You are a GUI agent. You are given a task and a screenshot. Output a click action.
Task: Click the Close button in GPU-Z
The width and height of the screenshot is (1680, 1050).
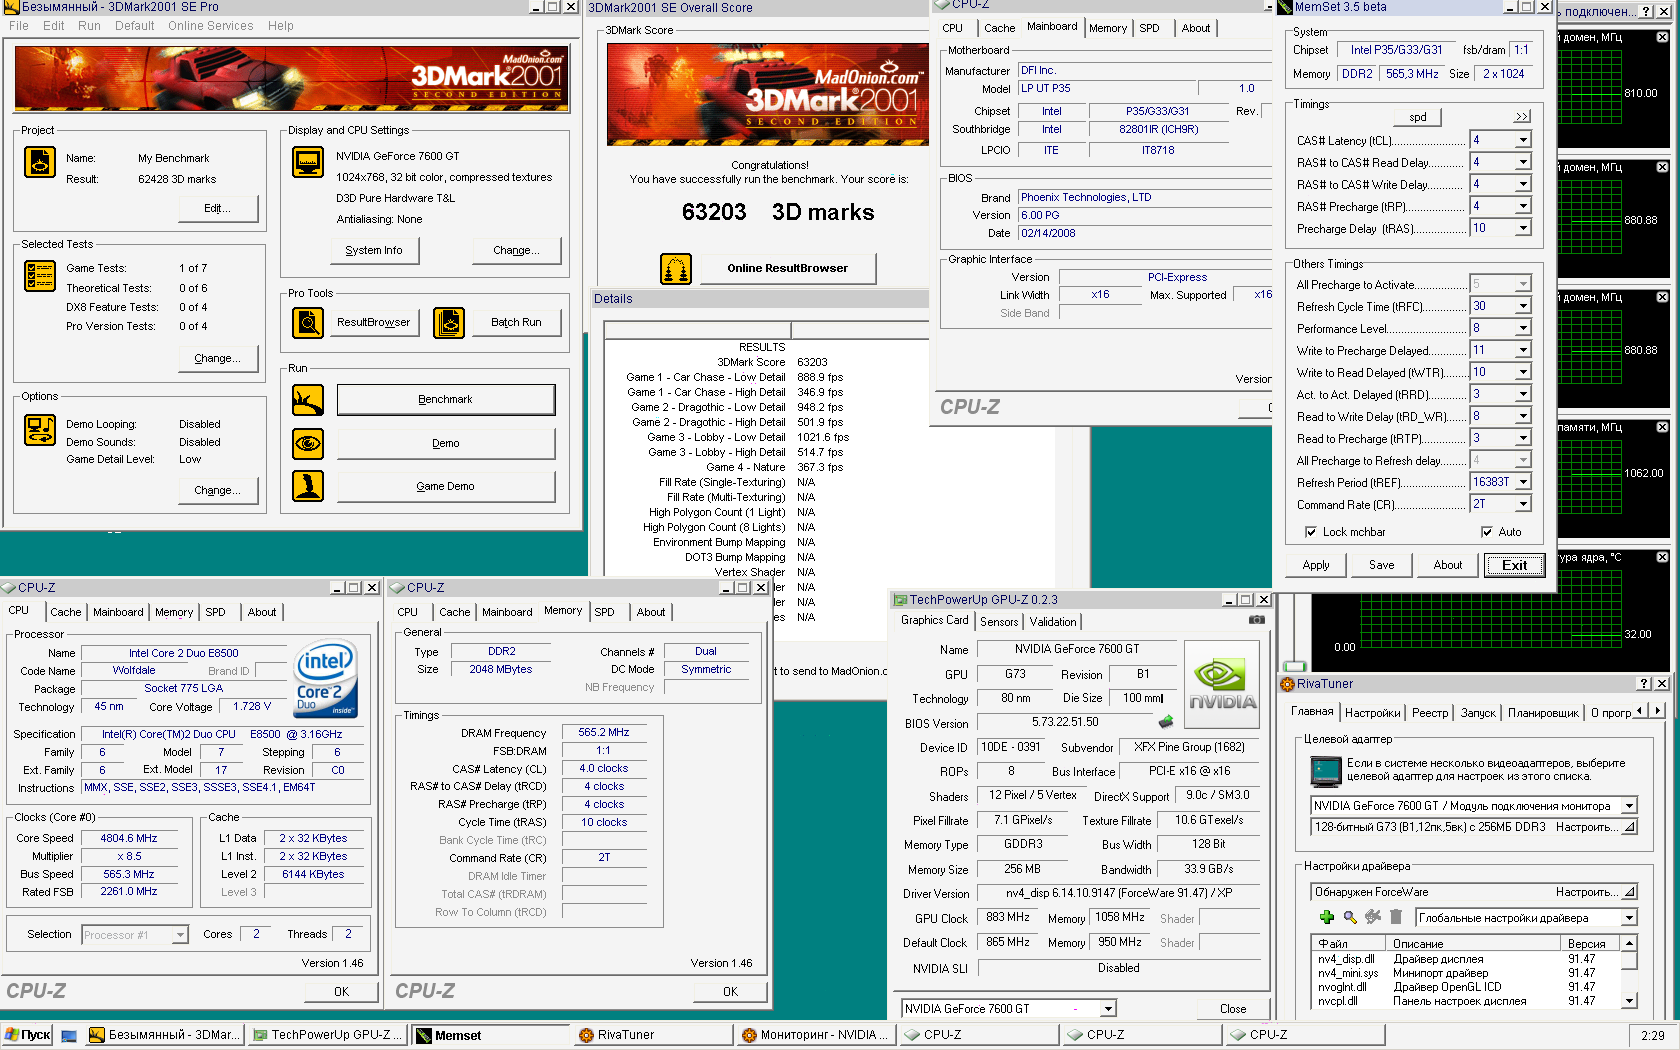click(1233, 1009)
